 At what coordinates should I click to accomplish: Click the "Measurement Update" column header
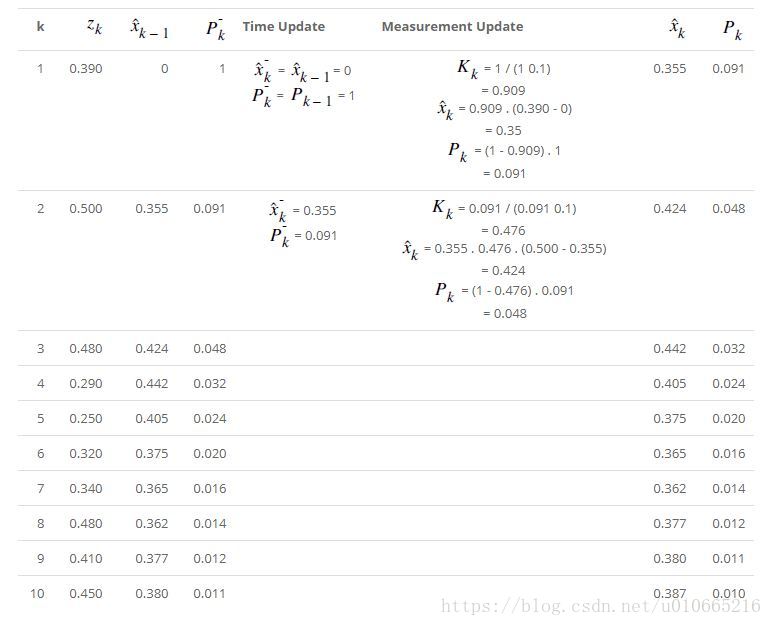coord(452,26)
